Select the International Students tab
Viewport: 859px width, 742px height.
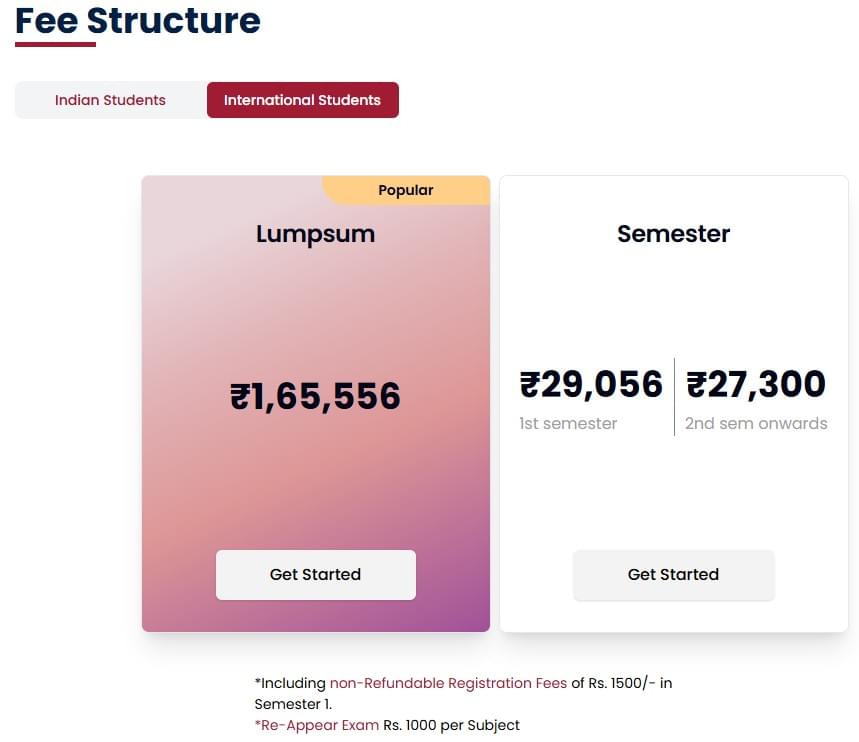(302, 100)
